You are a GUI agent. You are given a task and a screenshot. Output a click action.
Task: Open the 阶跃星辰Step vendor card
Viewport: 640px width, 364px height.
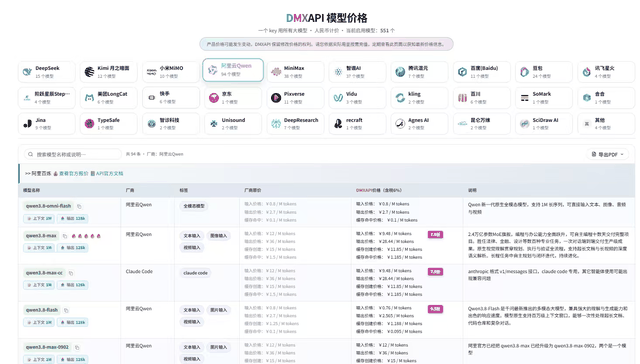[x=47, y=98]
